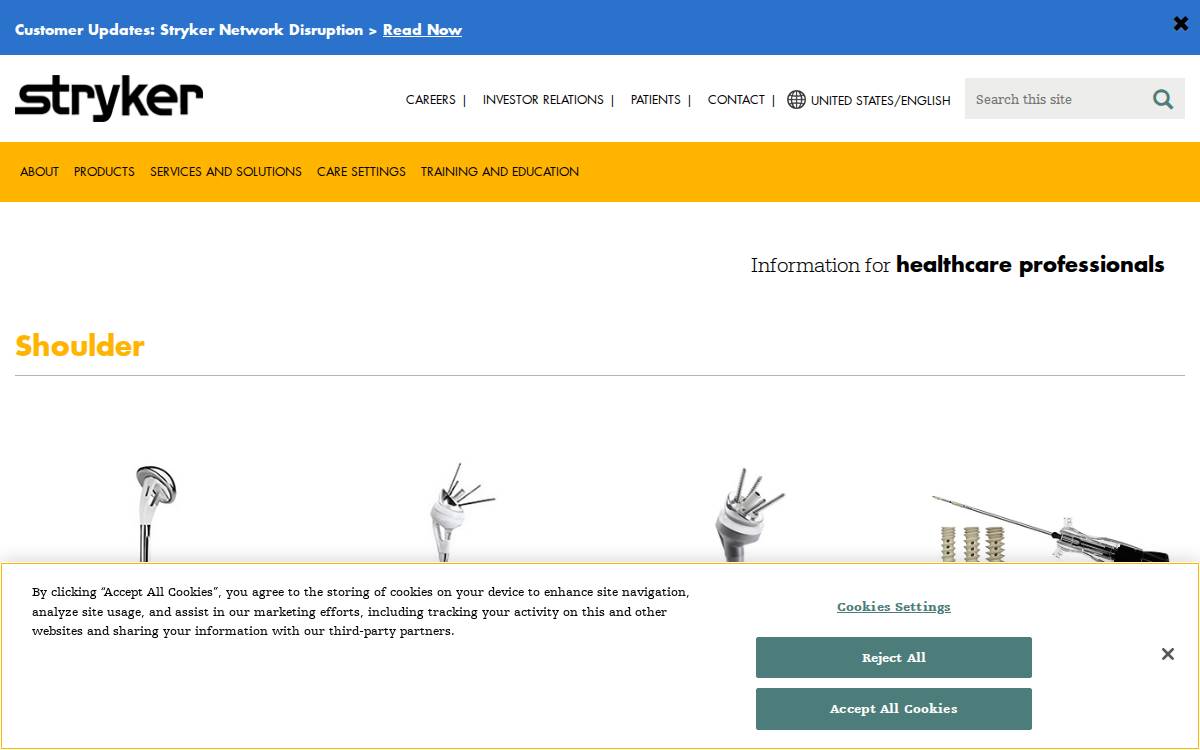
Task: Change region United States/English
Action: 880,101
